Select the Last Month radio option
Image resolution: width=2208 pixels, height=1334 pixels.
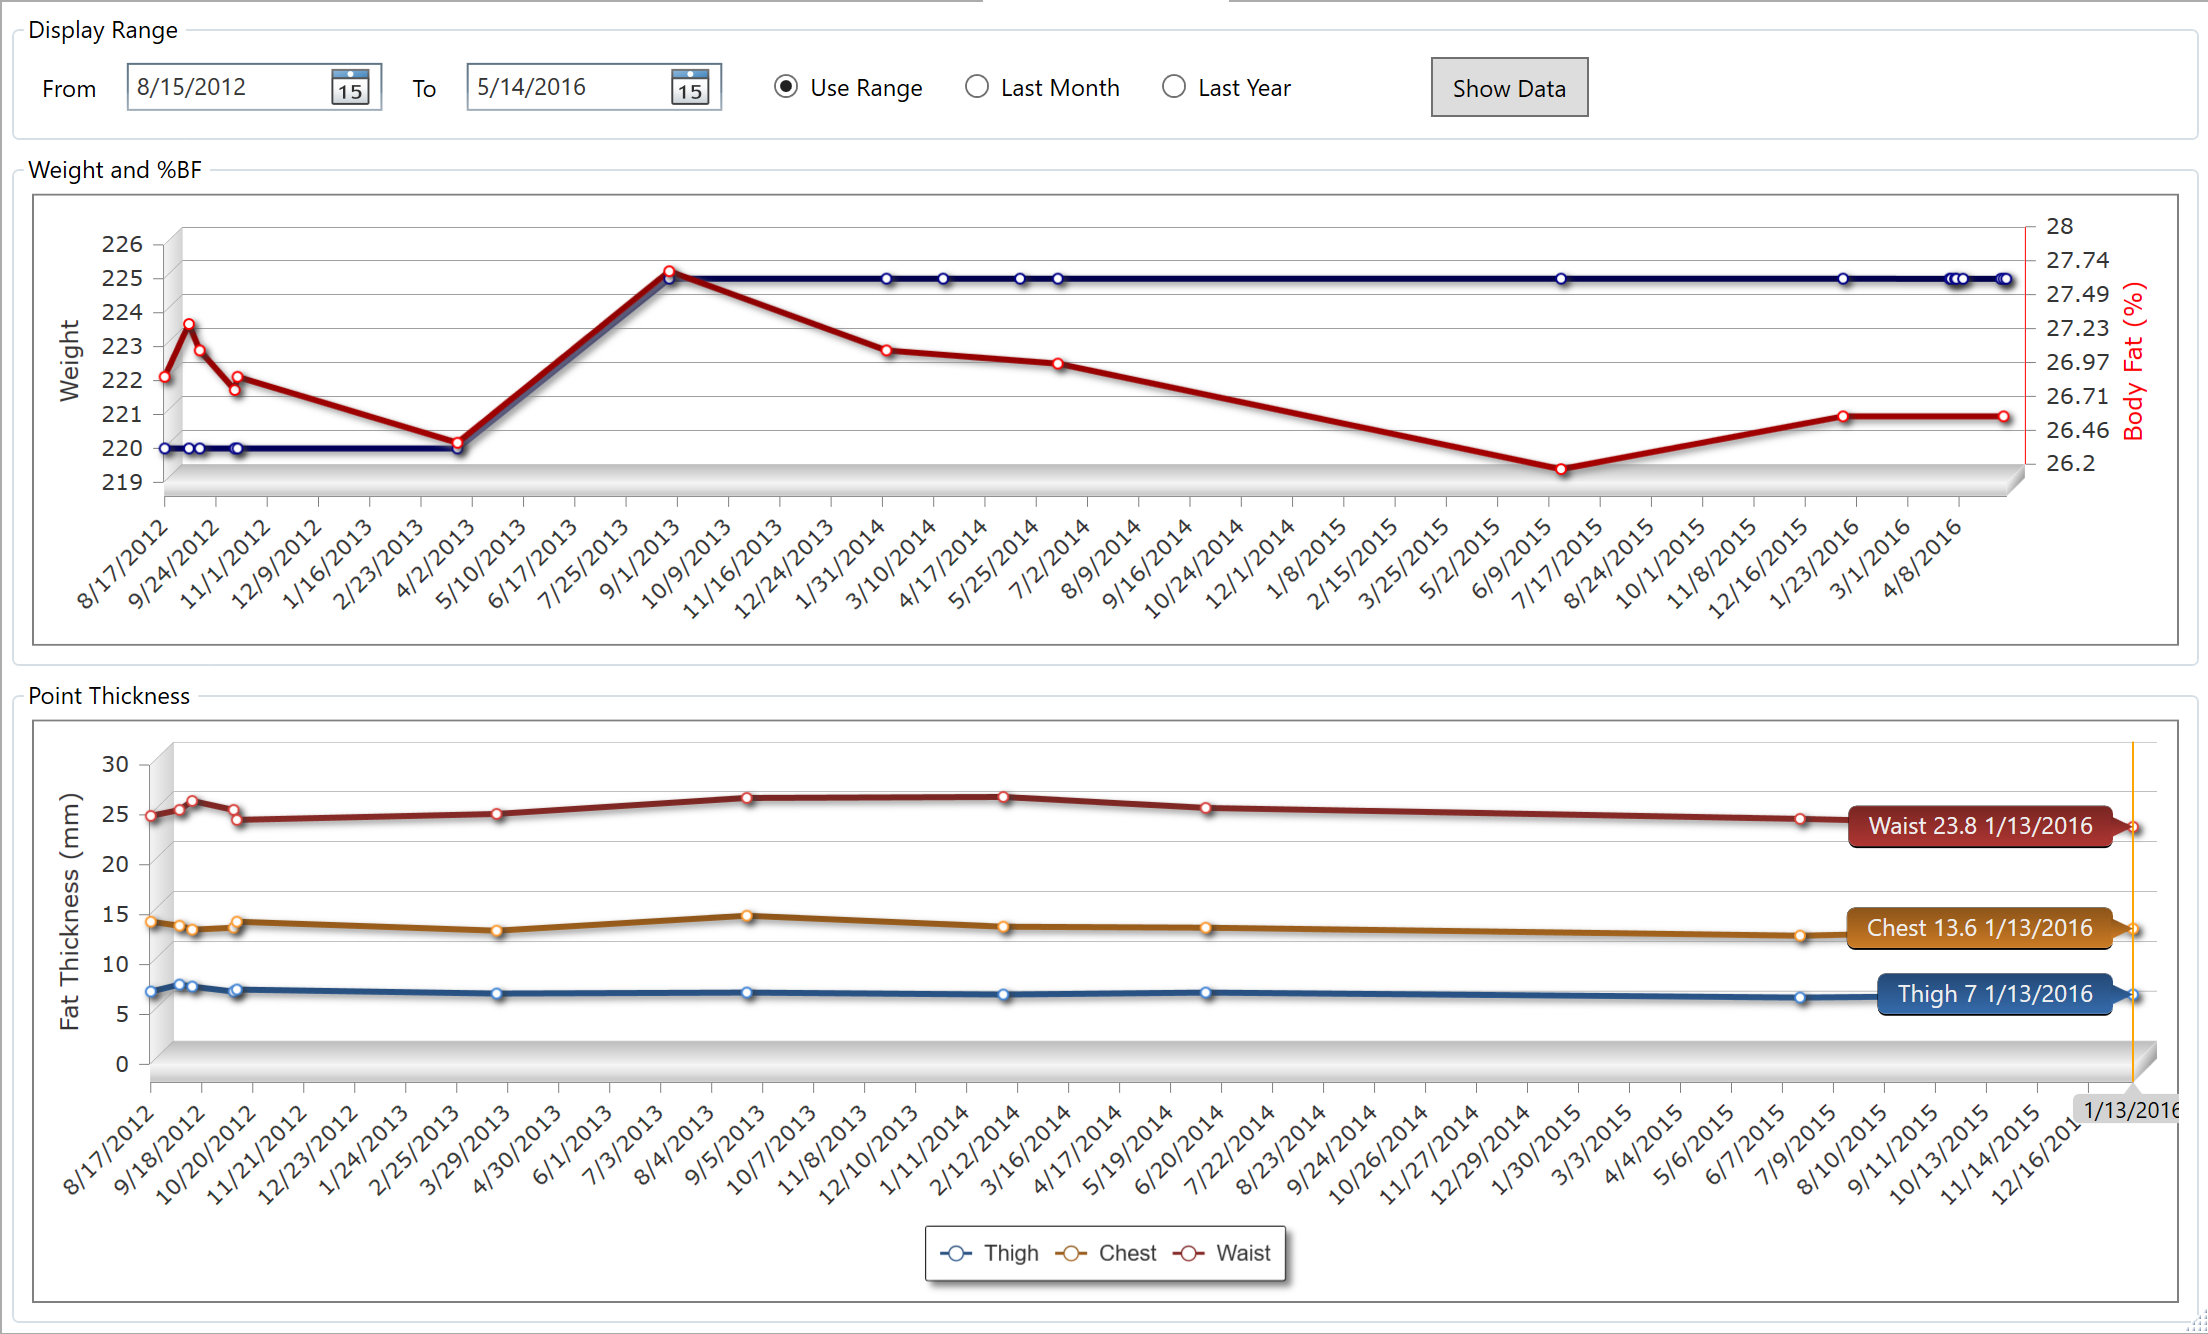[x=977, y=88]
